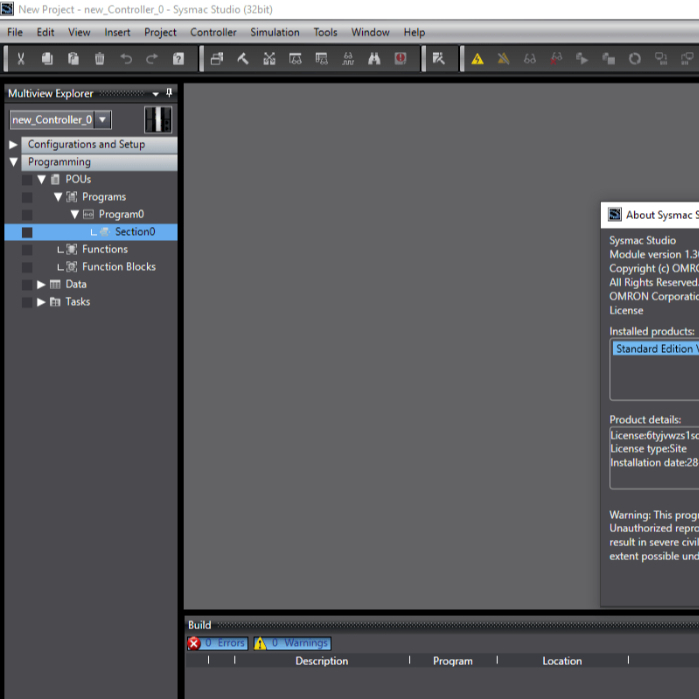Image resolution: width=699 pixels, height=699 pixels.
Task: Expand the Tasks tree node
Action: coord(41,302)
